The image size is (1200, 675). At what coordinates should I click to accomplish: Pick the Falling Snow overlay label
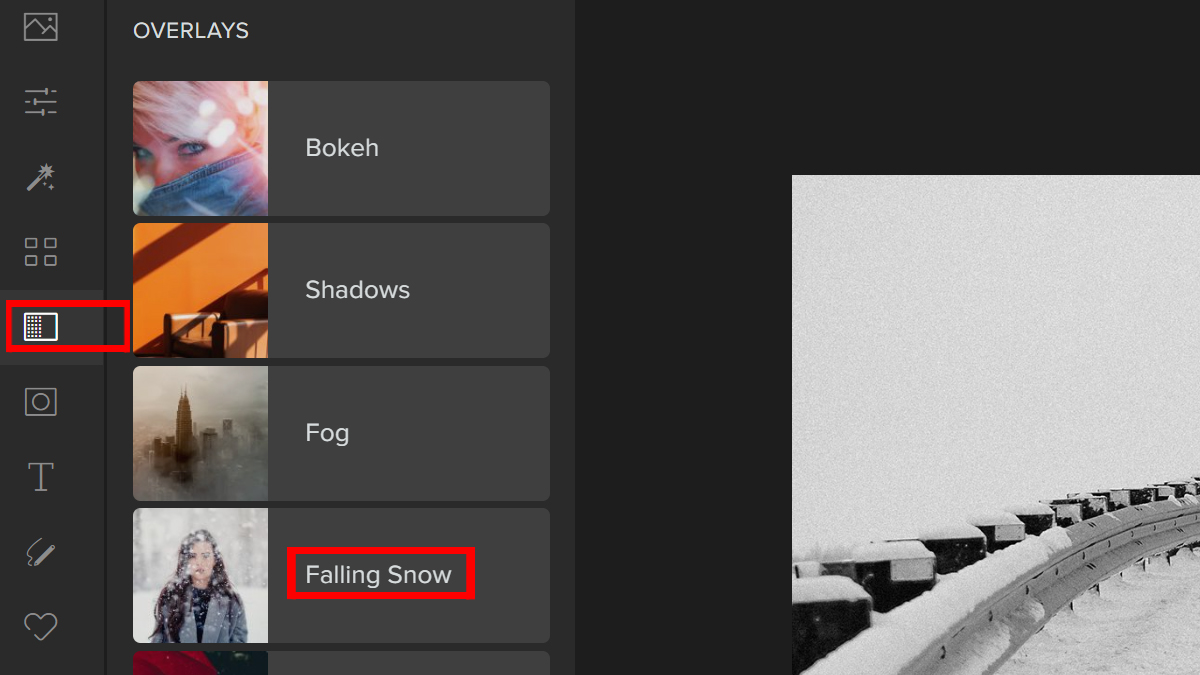(379, 575)
